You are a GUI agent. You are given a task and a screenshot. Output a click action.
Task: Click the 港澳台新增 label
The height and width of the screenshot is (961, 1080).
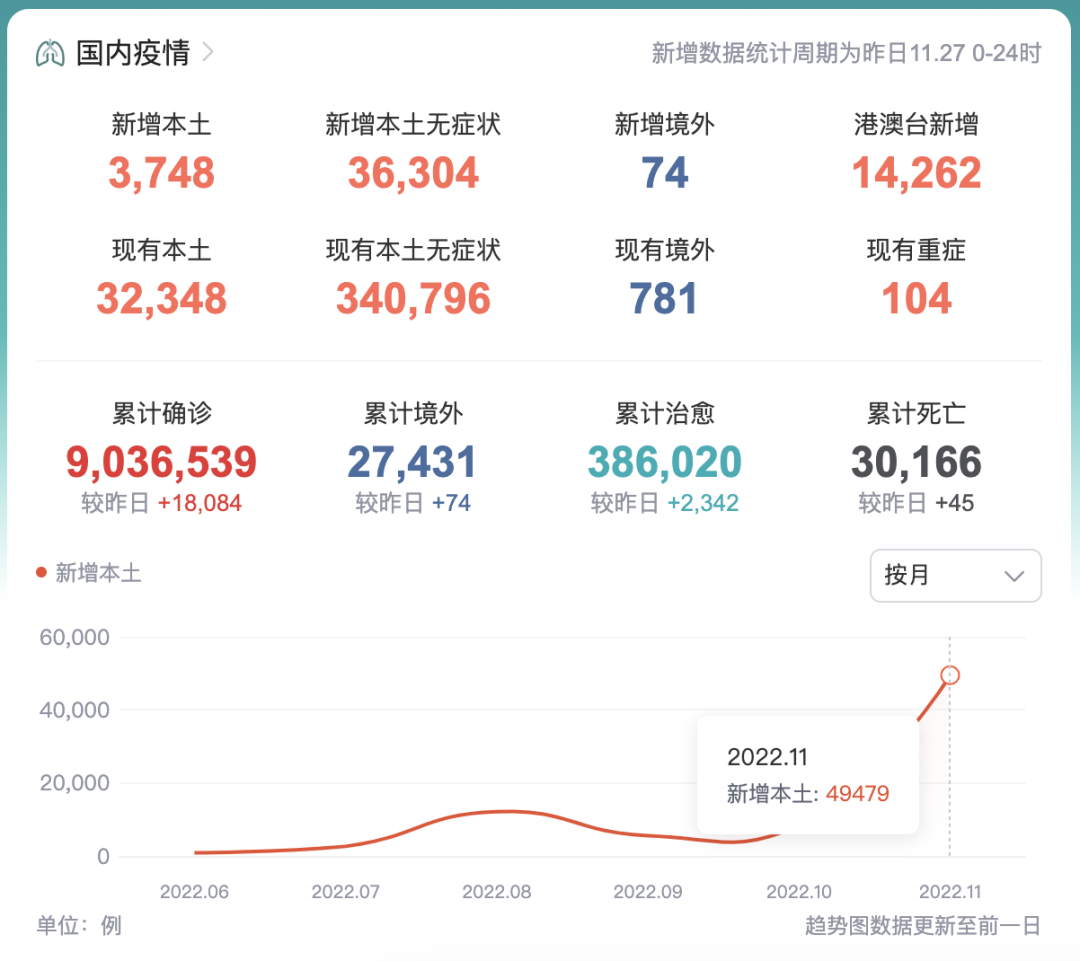[916, 125]
